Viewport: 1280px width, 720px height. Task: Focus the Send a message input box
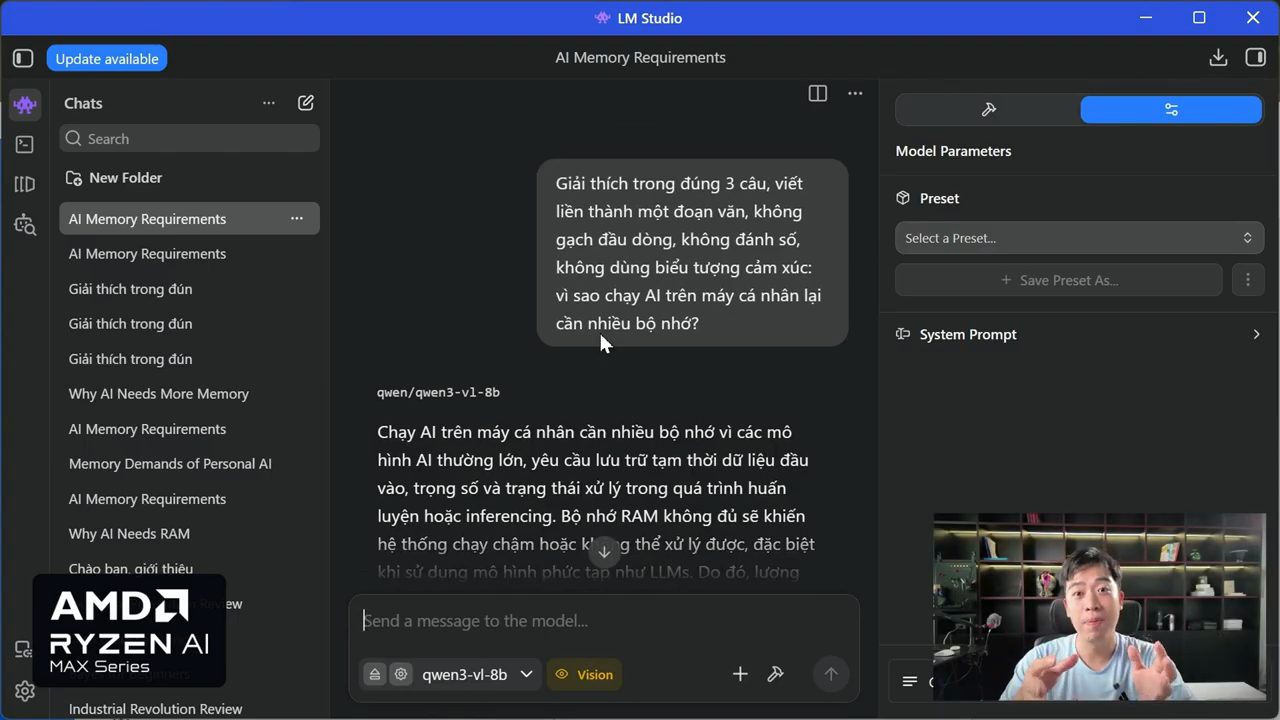(603, 621)
